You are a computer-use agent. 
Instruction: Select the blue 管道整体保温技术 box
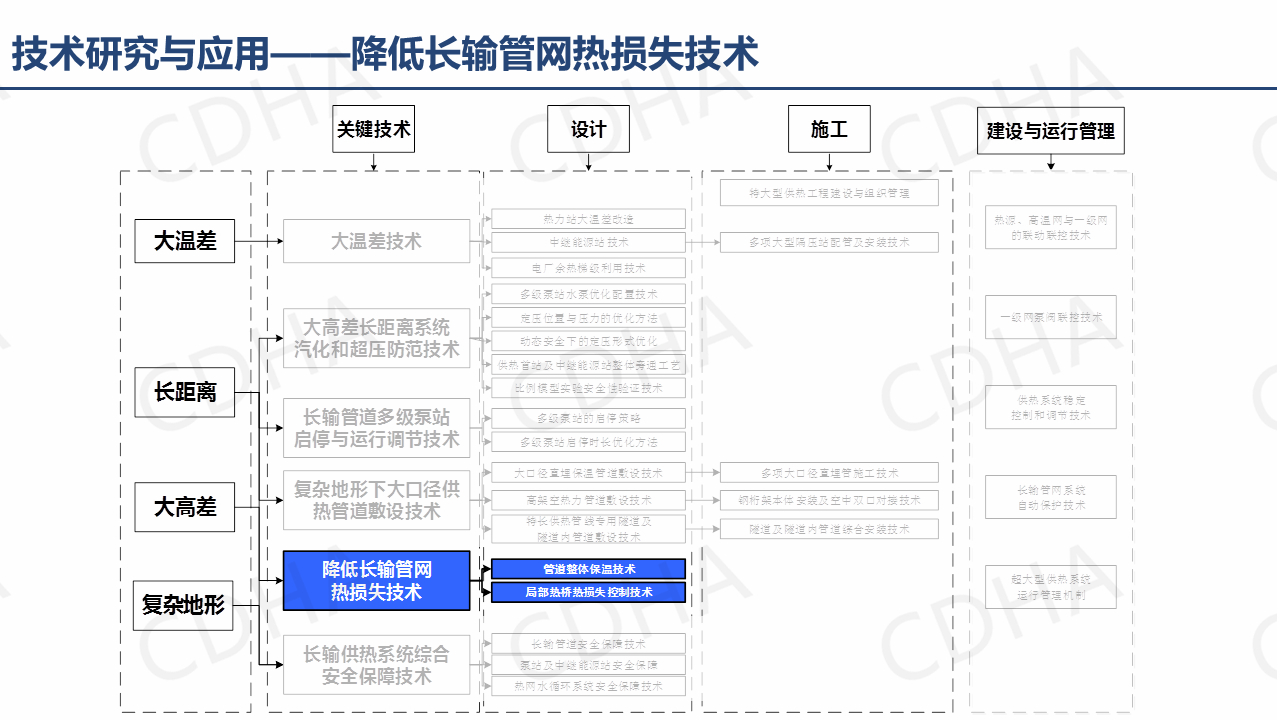[588, 569]
